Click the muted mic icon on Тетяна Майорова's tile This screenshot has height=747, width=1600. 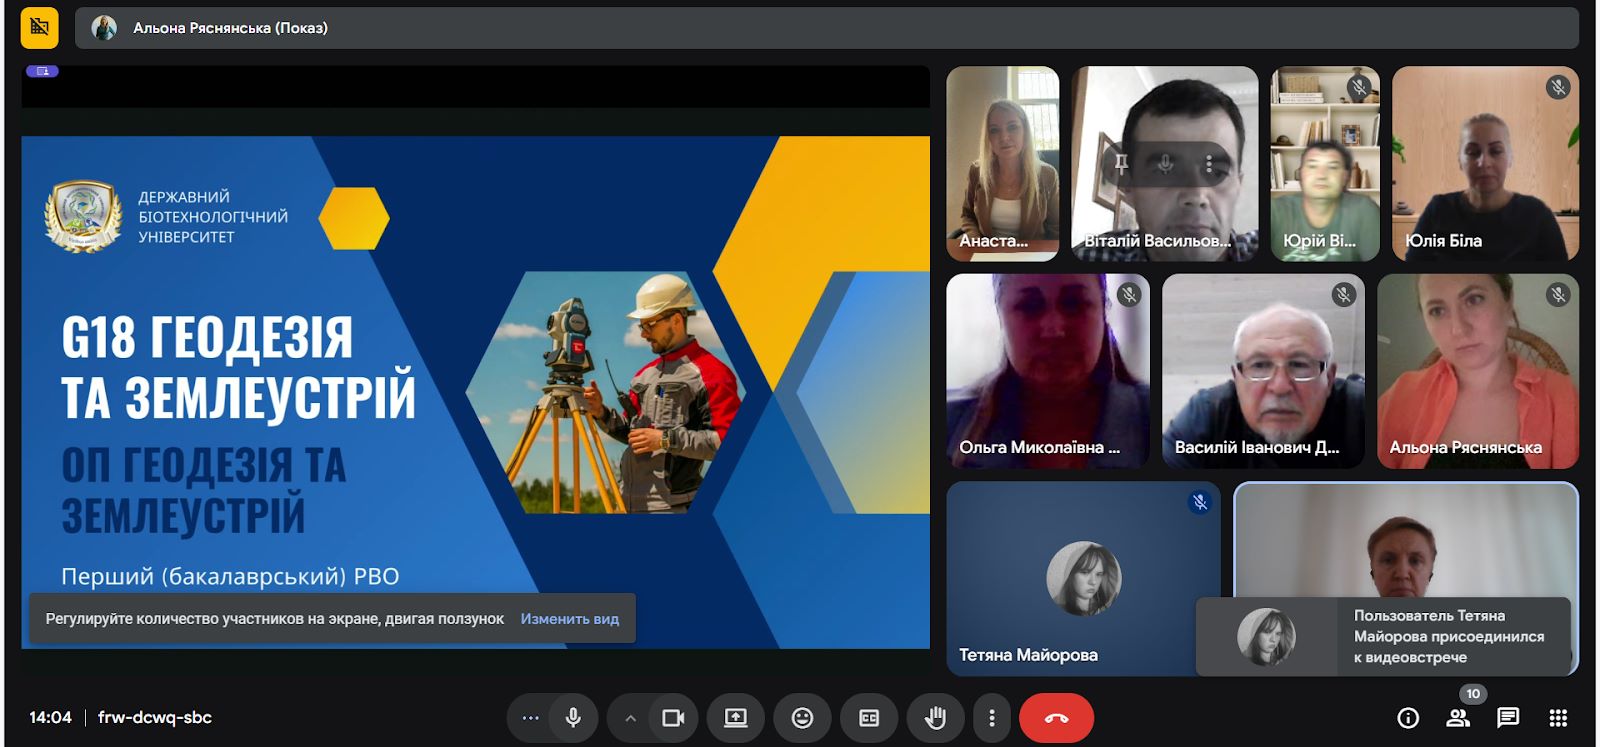(x=1200, y=502)
